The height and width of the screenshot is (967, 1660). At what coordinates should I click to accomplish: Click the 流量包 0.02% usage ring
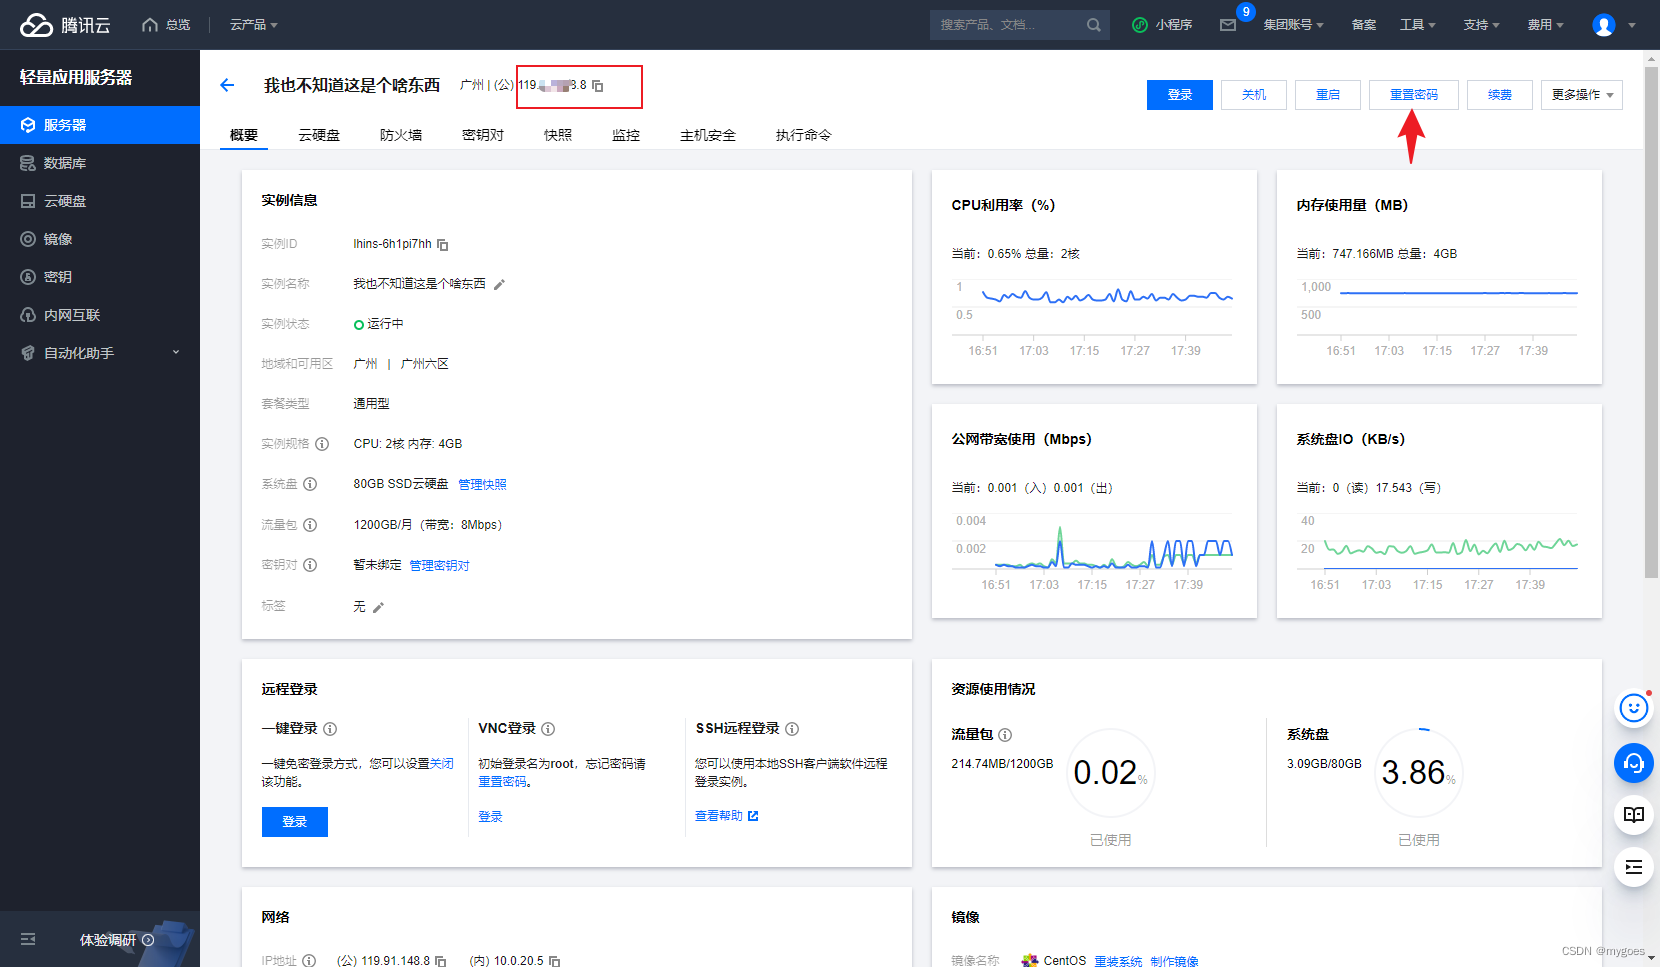[x=1110, y=773]
